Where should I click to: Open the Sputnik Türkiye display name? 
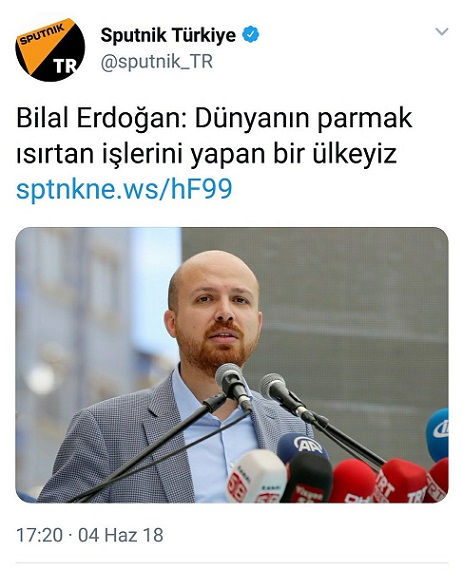coord(168,35)
